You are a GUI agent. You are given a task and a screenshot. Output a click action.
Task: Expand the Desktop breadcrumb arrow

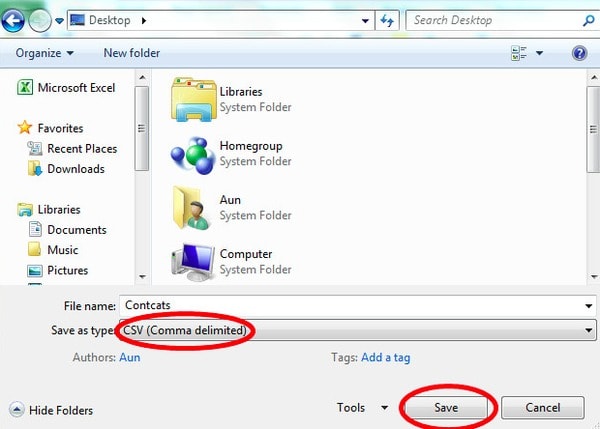pos(144,20)
